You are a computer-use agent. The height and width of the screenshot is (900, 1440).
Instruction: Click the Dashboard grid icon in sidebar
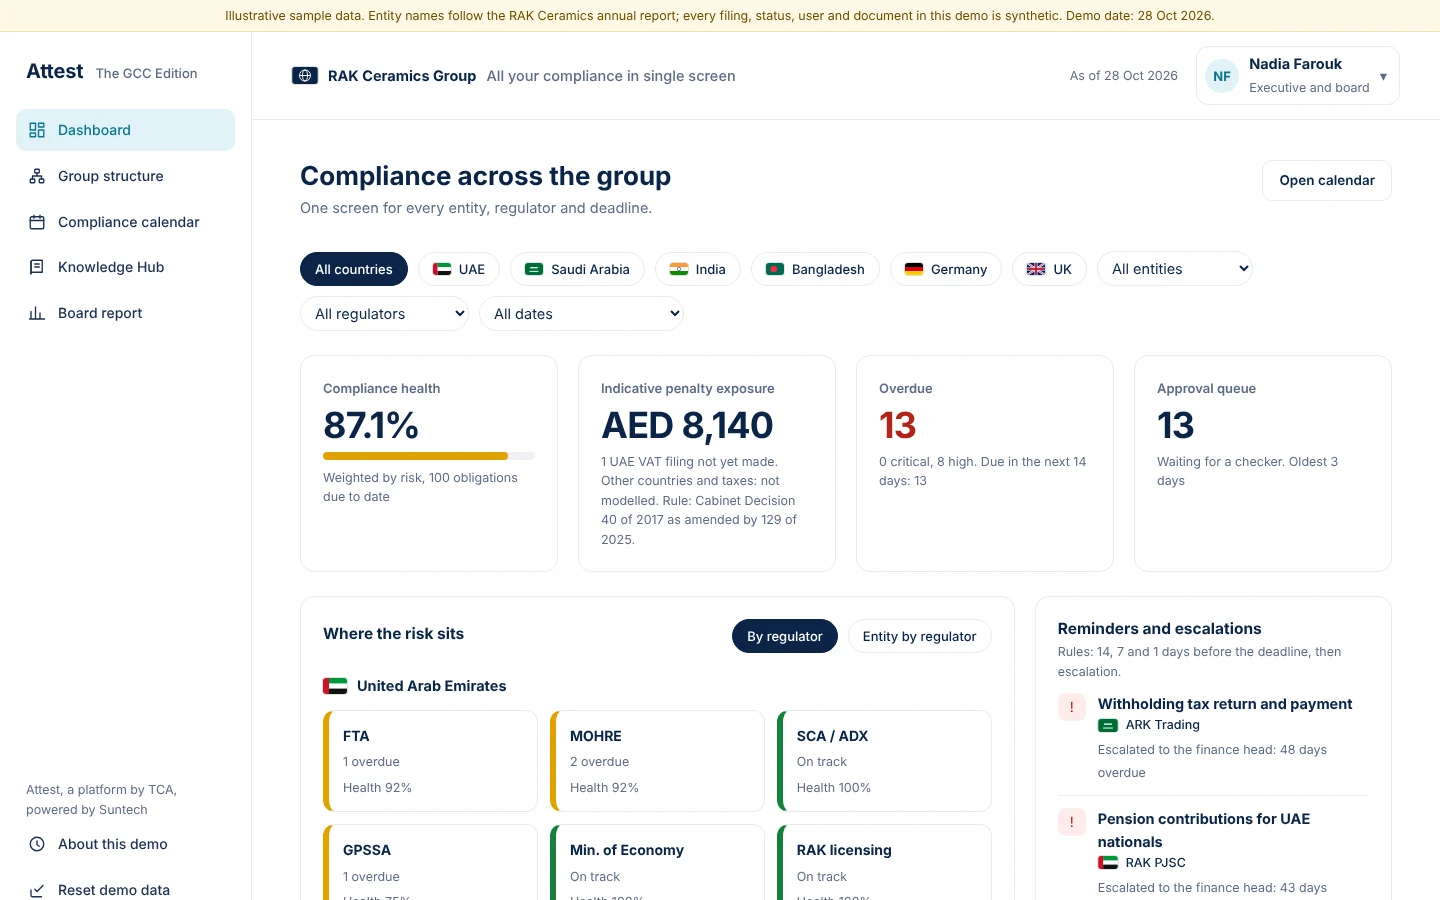[37, 130]
